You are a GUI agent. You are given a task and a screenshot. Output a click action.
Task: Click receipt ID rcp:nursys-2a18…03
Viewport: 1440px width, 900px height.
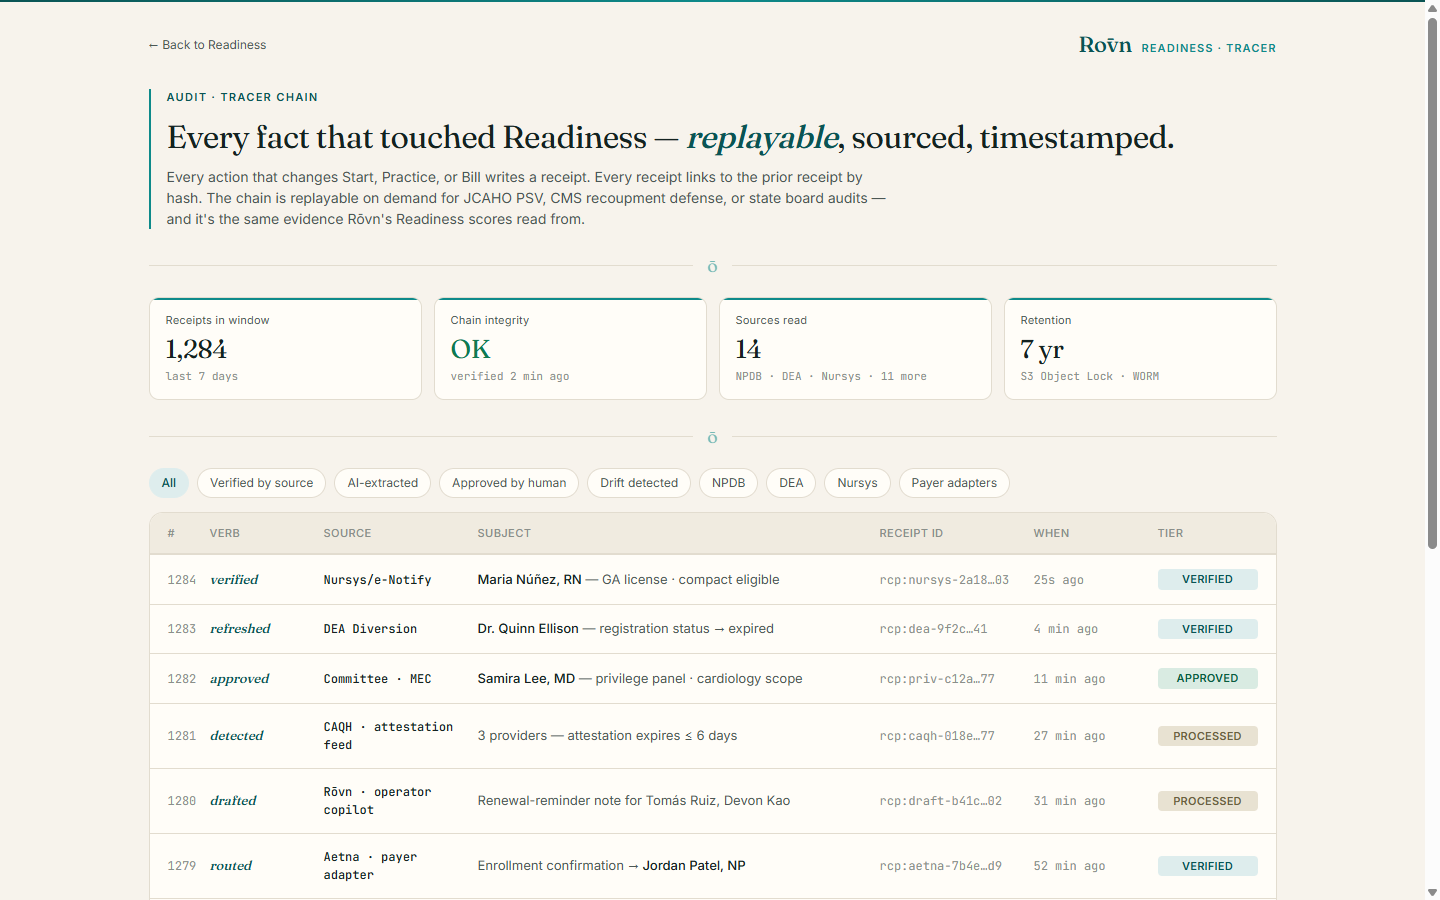[944, 580]
